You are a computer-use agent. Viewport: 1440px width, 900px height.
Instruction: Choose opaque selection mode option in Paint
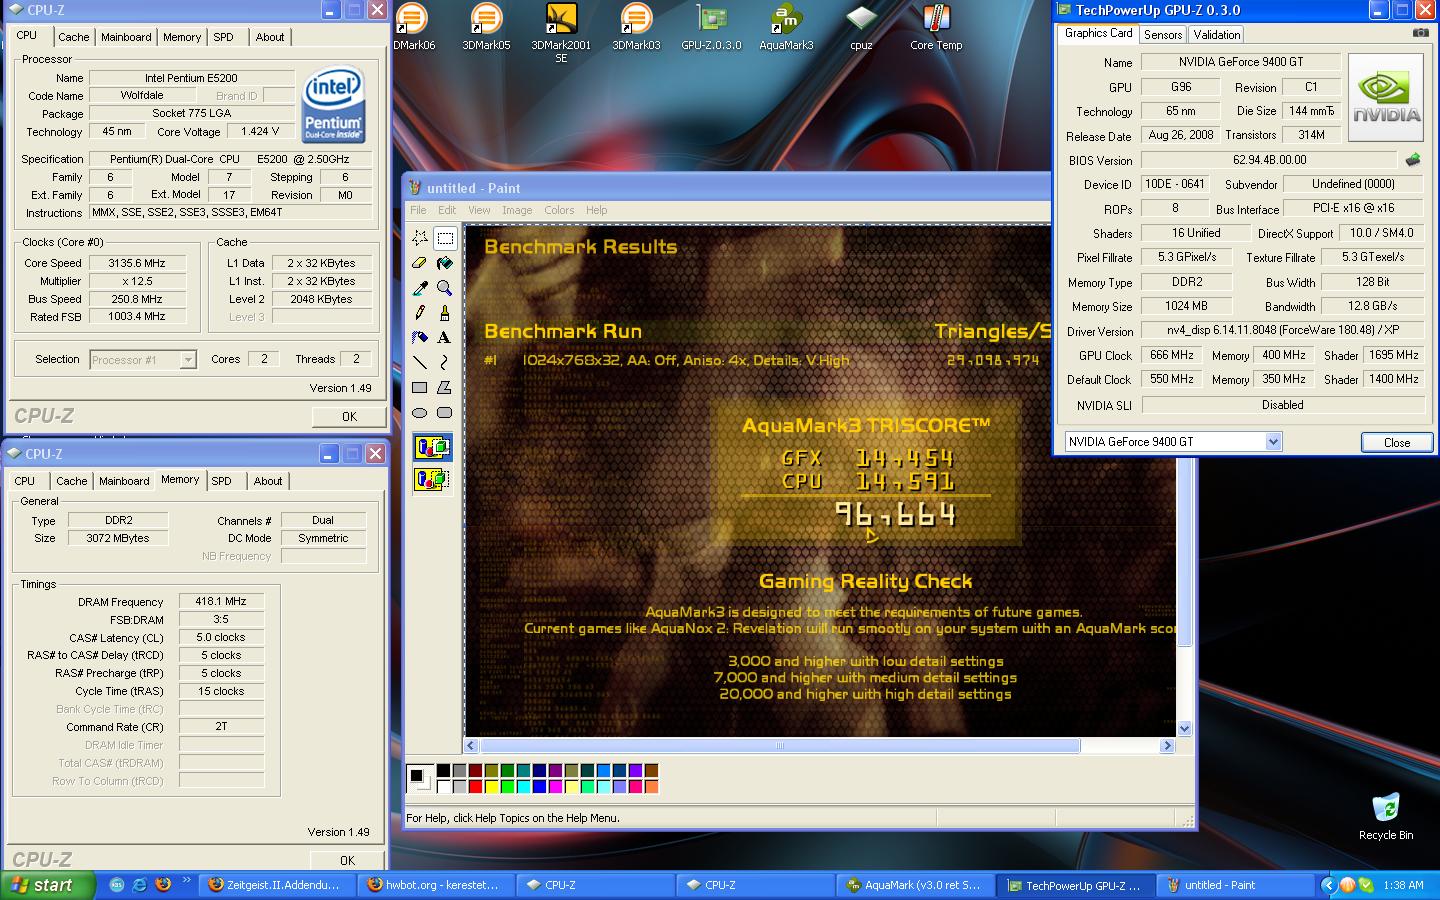tap(432, 447)
